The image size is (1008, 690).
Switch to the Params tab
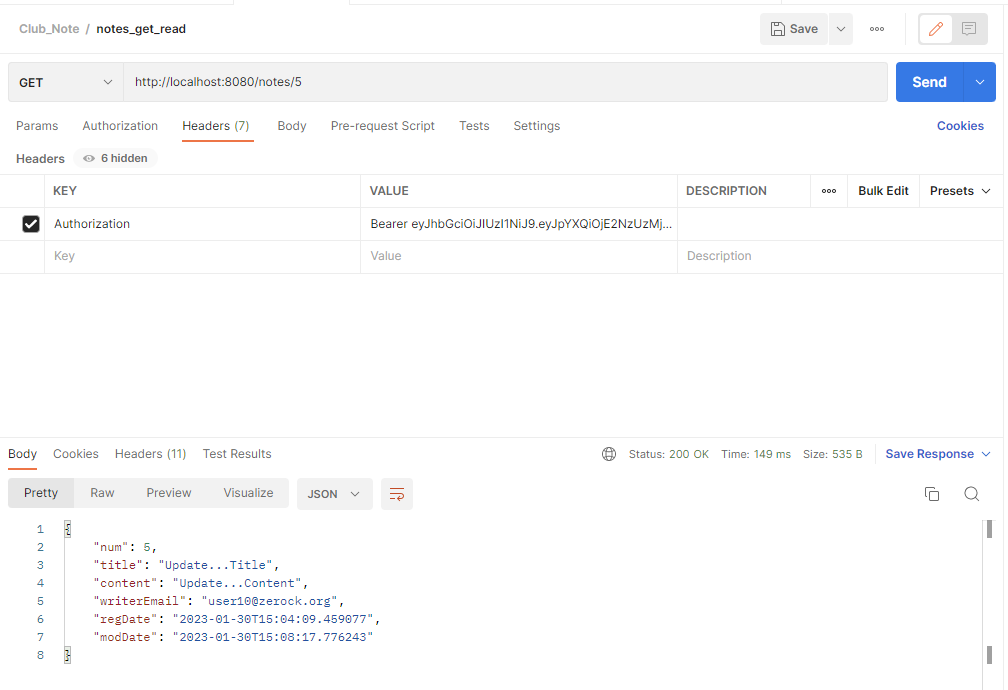point(37,126)
